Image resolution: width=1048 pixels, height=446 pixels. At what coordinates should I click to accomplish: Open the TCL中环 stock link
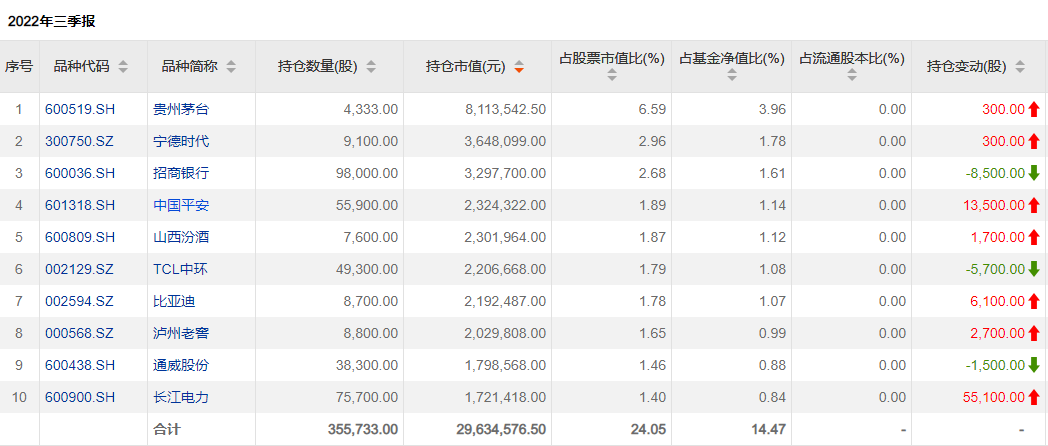tap(181, 269)
